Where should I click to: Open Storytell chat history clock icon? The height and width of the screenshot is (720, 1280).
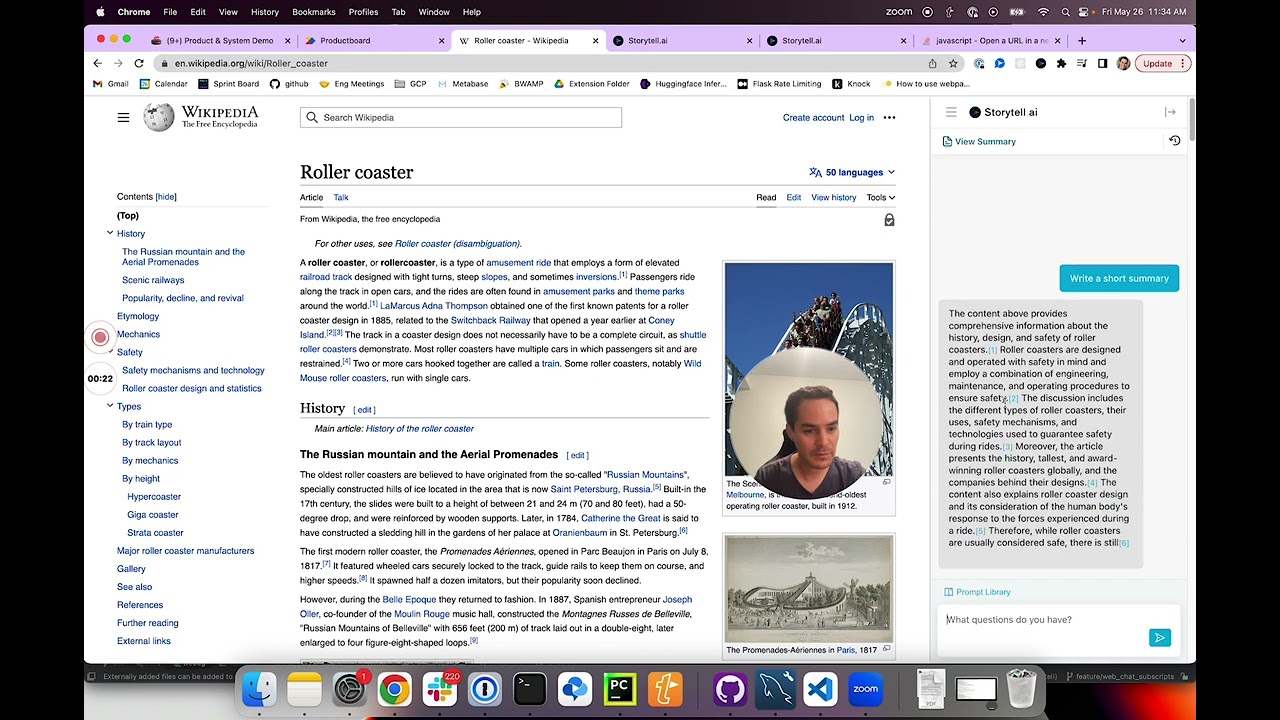pos(1175,141)
